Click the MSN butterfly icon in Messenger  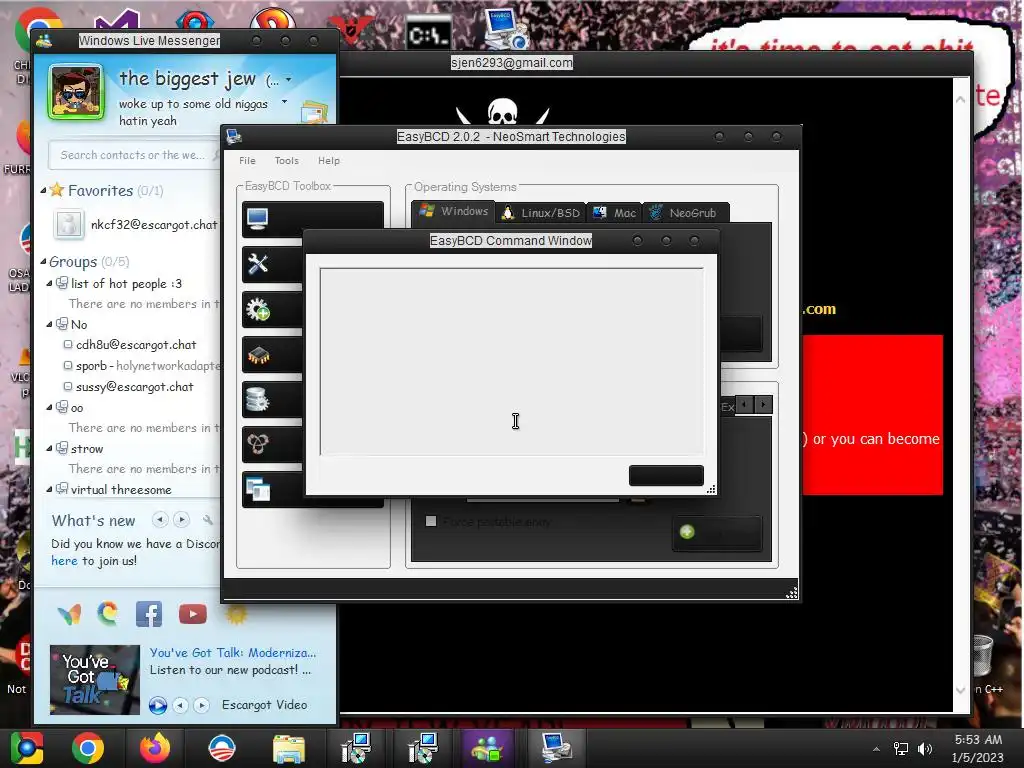click(69, 614)
